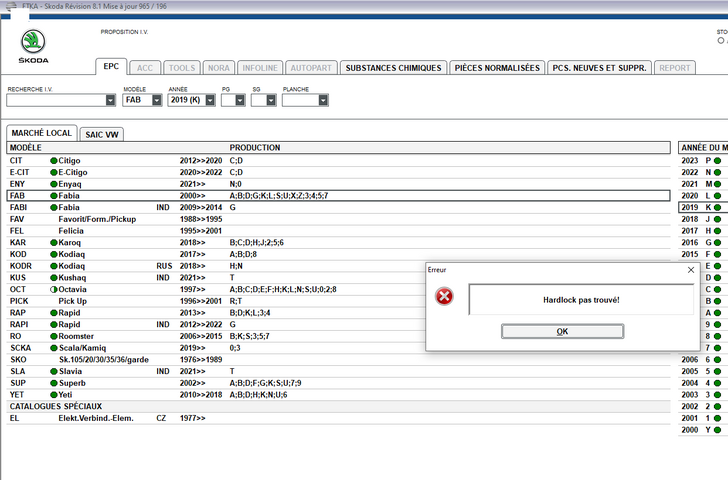Select the E-Citigo row

338,172
